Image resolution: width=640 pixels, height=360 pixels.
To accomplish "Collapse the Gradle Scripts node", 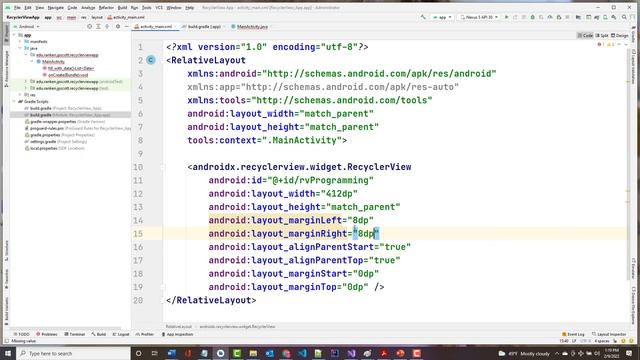I will pyautogui.click(x=14, y=102).
